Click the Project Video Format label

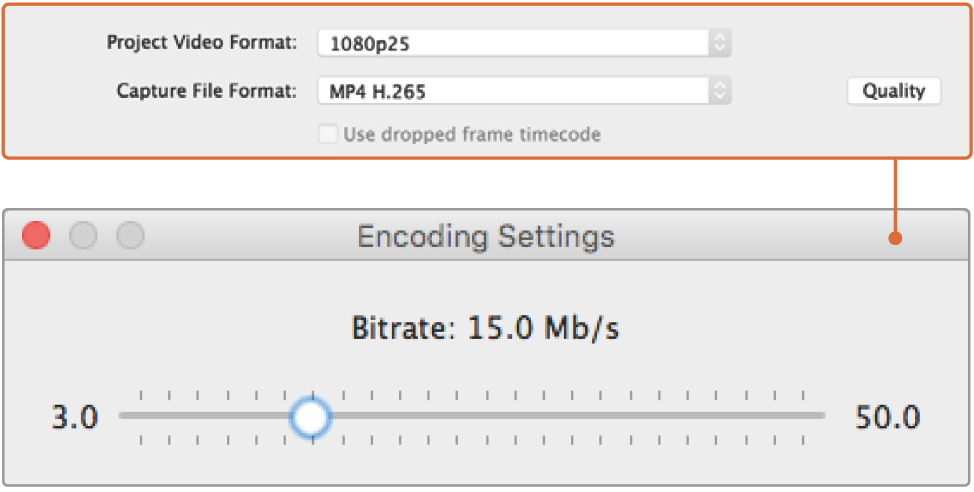coord(202,43)
